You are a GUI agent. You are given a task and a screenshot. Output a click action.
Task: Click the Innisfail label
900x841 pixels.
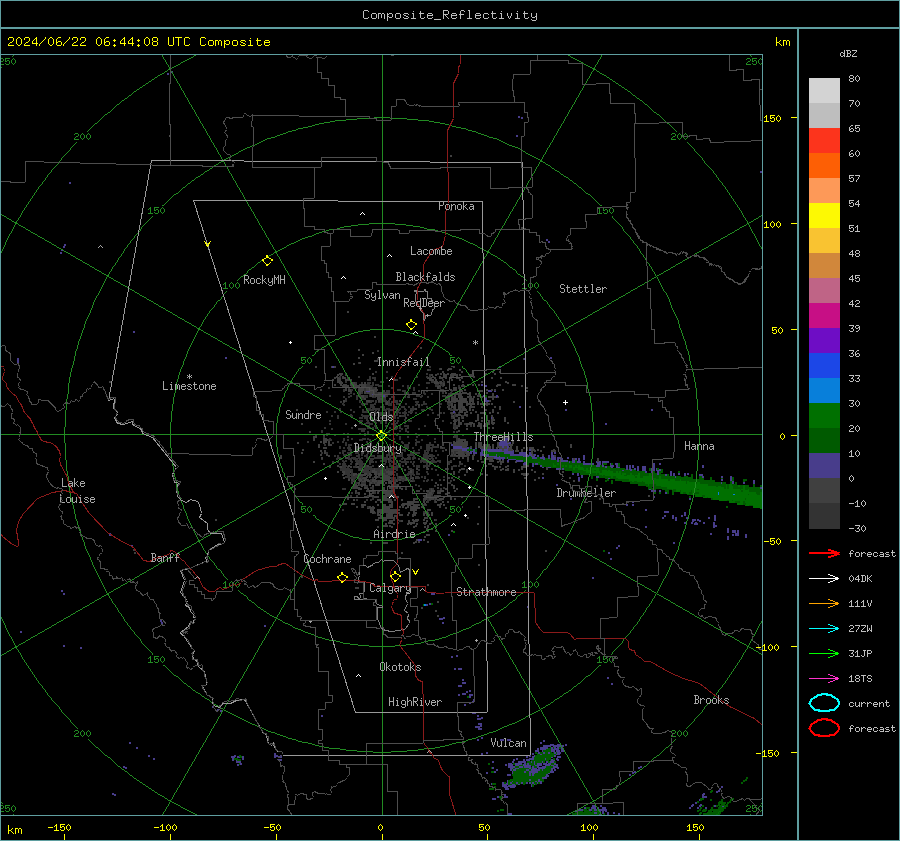[x=403, y=362]
